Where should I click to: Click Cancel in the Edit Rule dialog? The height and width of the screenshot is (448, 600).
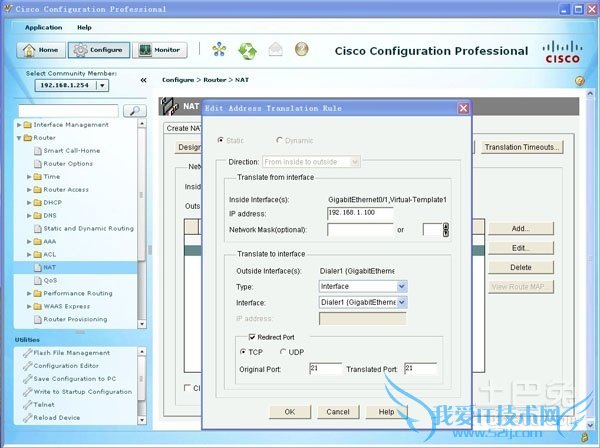338,412
